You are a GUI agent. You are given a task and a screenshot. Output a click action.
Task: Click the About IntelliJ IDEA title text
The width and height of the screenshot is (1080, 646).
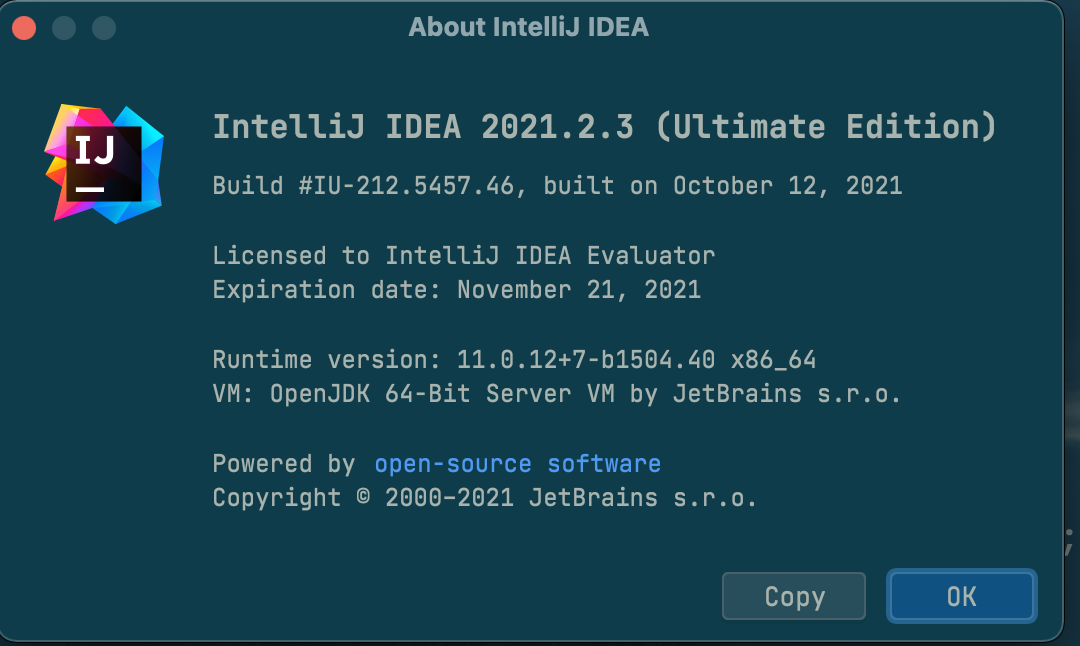click(528, 27)
